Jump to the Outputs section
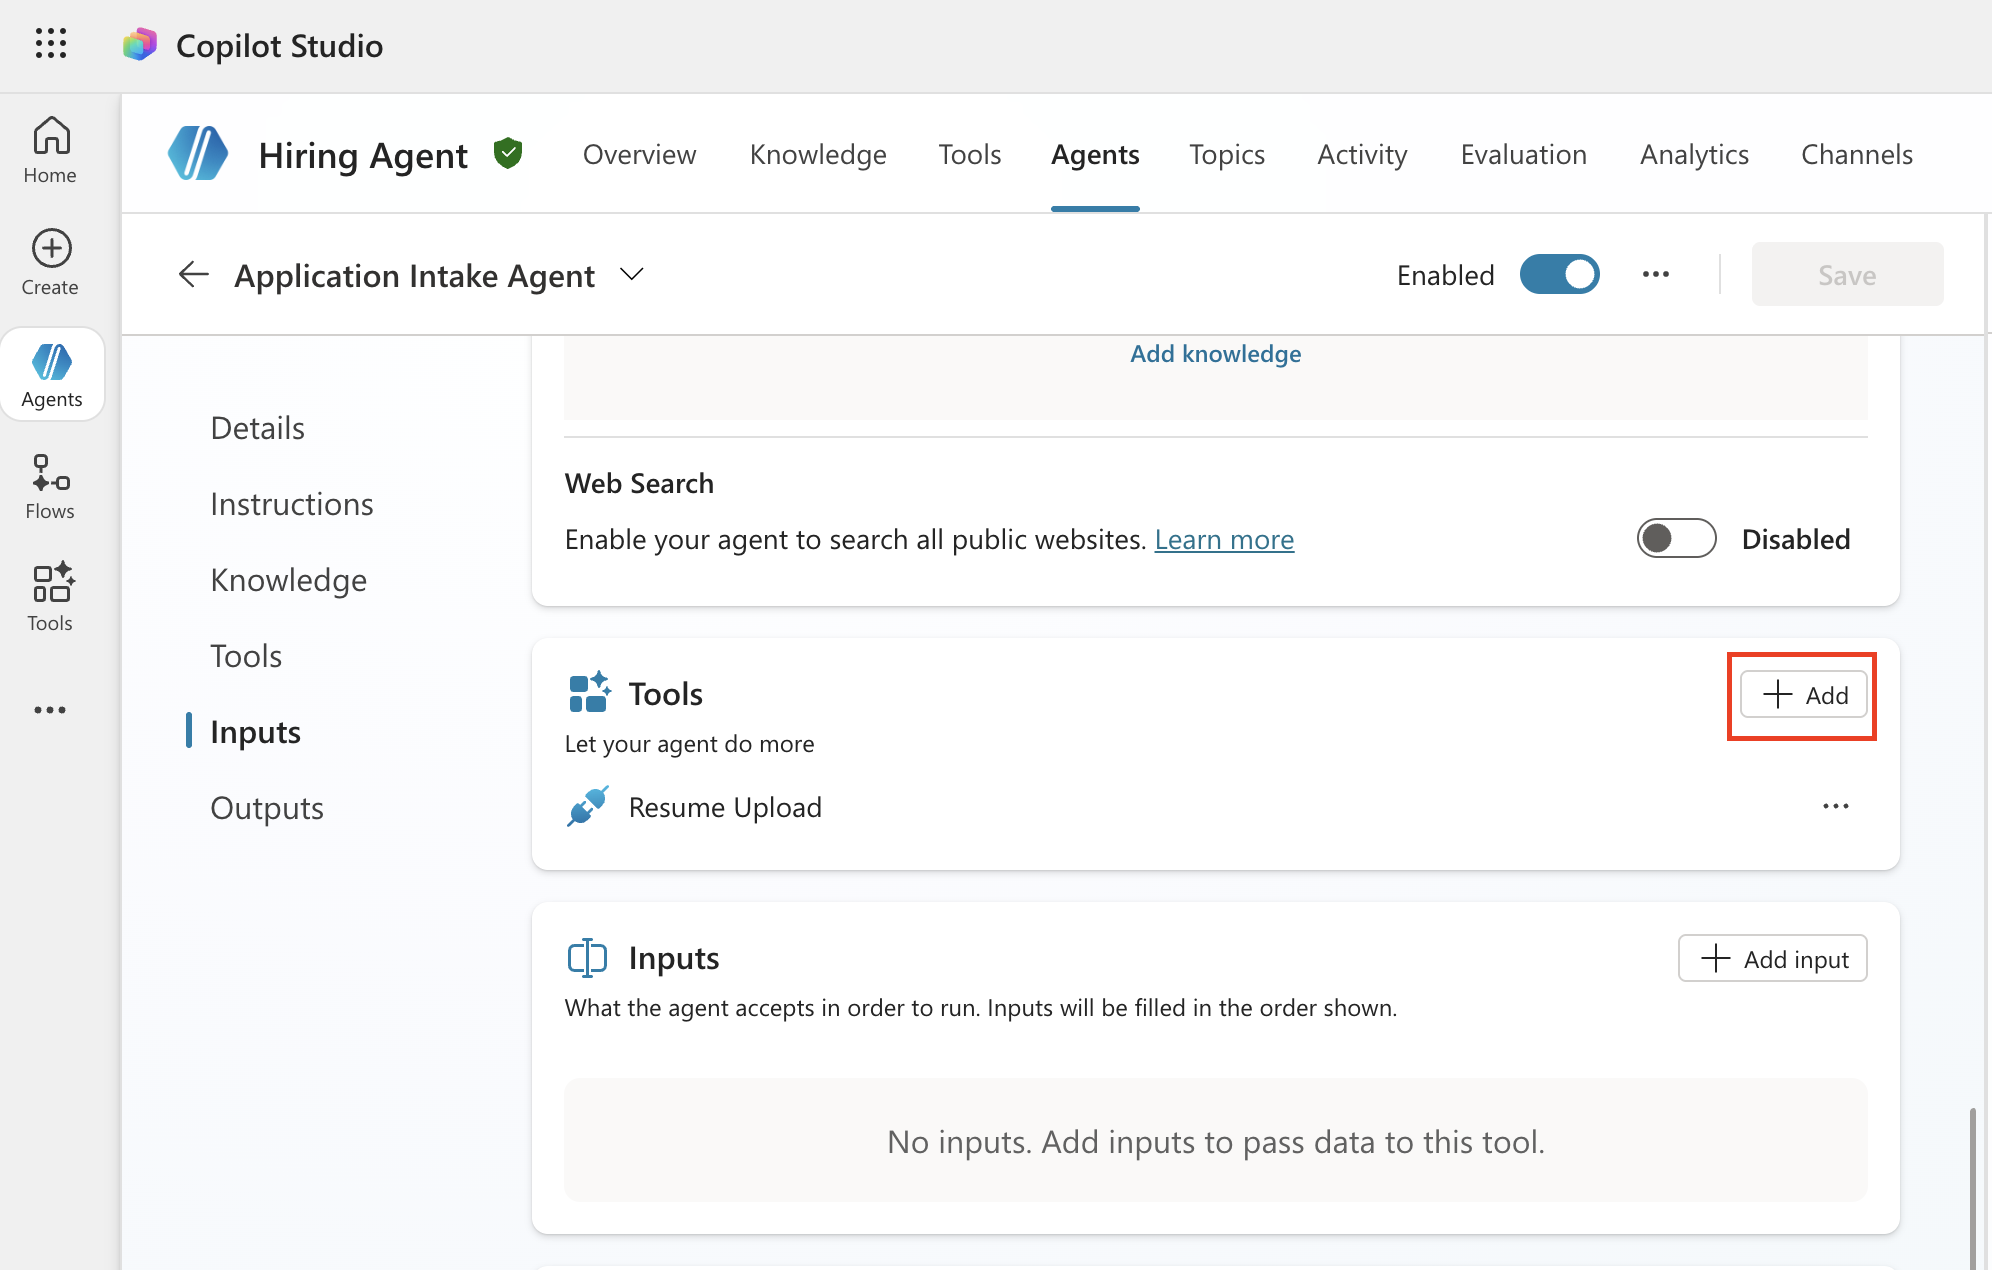This screenshot has height=1270, width=1992. [267, 808]
